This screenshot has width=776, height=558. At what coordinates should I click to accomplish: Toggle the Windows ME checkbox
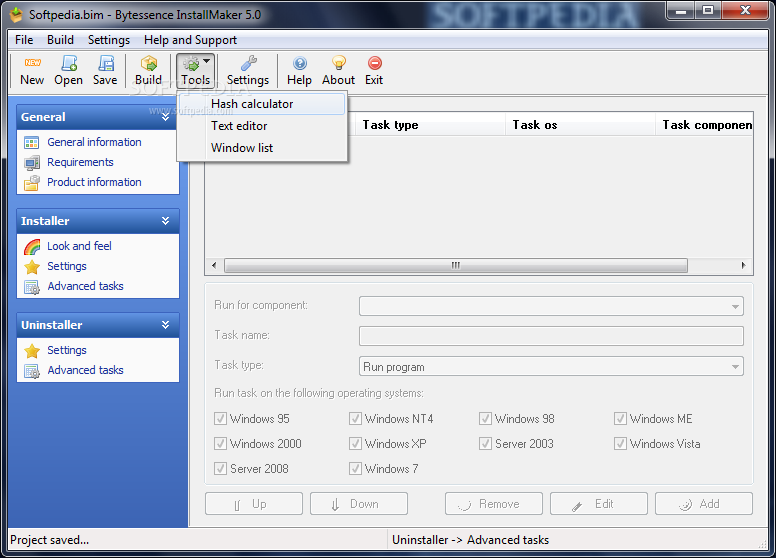(620, 418)
